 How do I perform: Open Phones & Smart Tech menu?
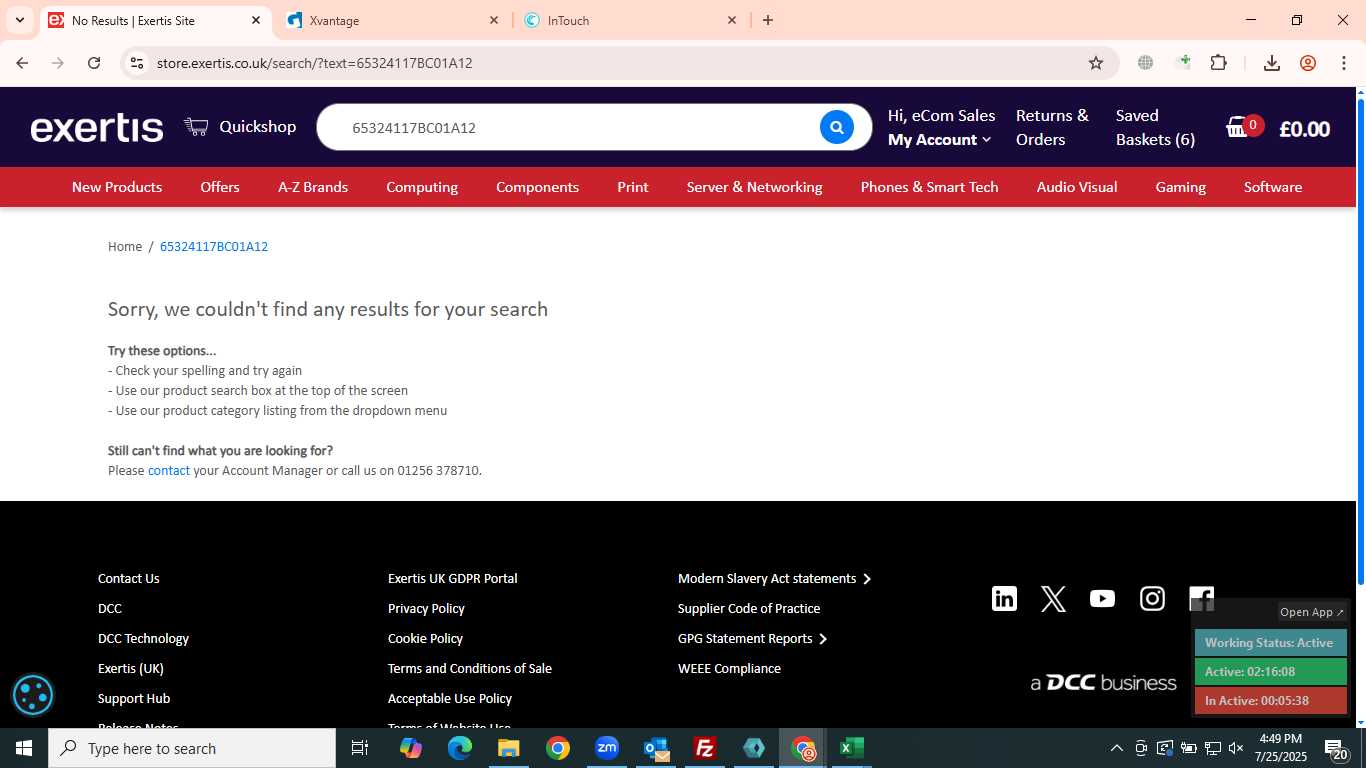click(930, 187)
